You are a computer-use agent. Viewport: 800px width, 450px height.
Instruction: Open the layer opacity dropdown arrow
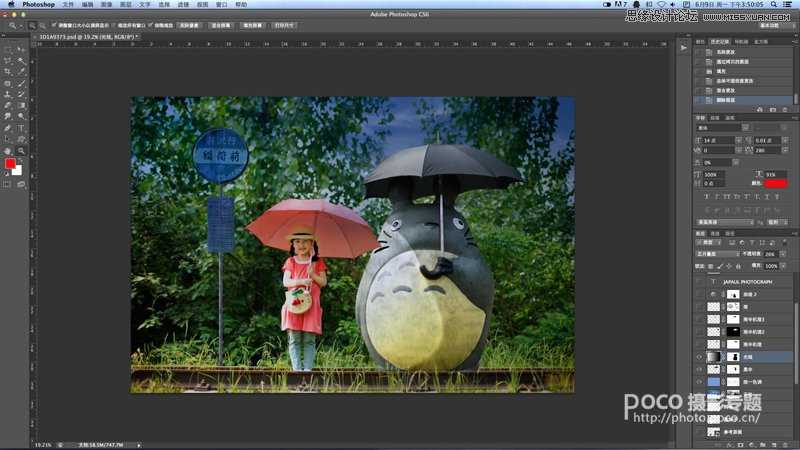pyautogui.click(x=783, y=254)
